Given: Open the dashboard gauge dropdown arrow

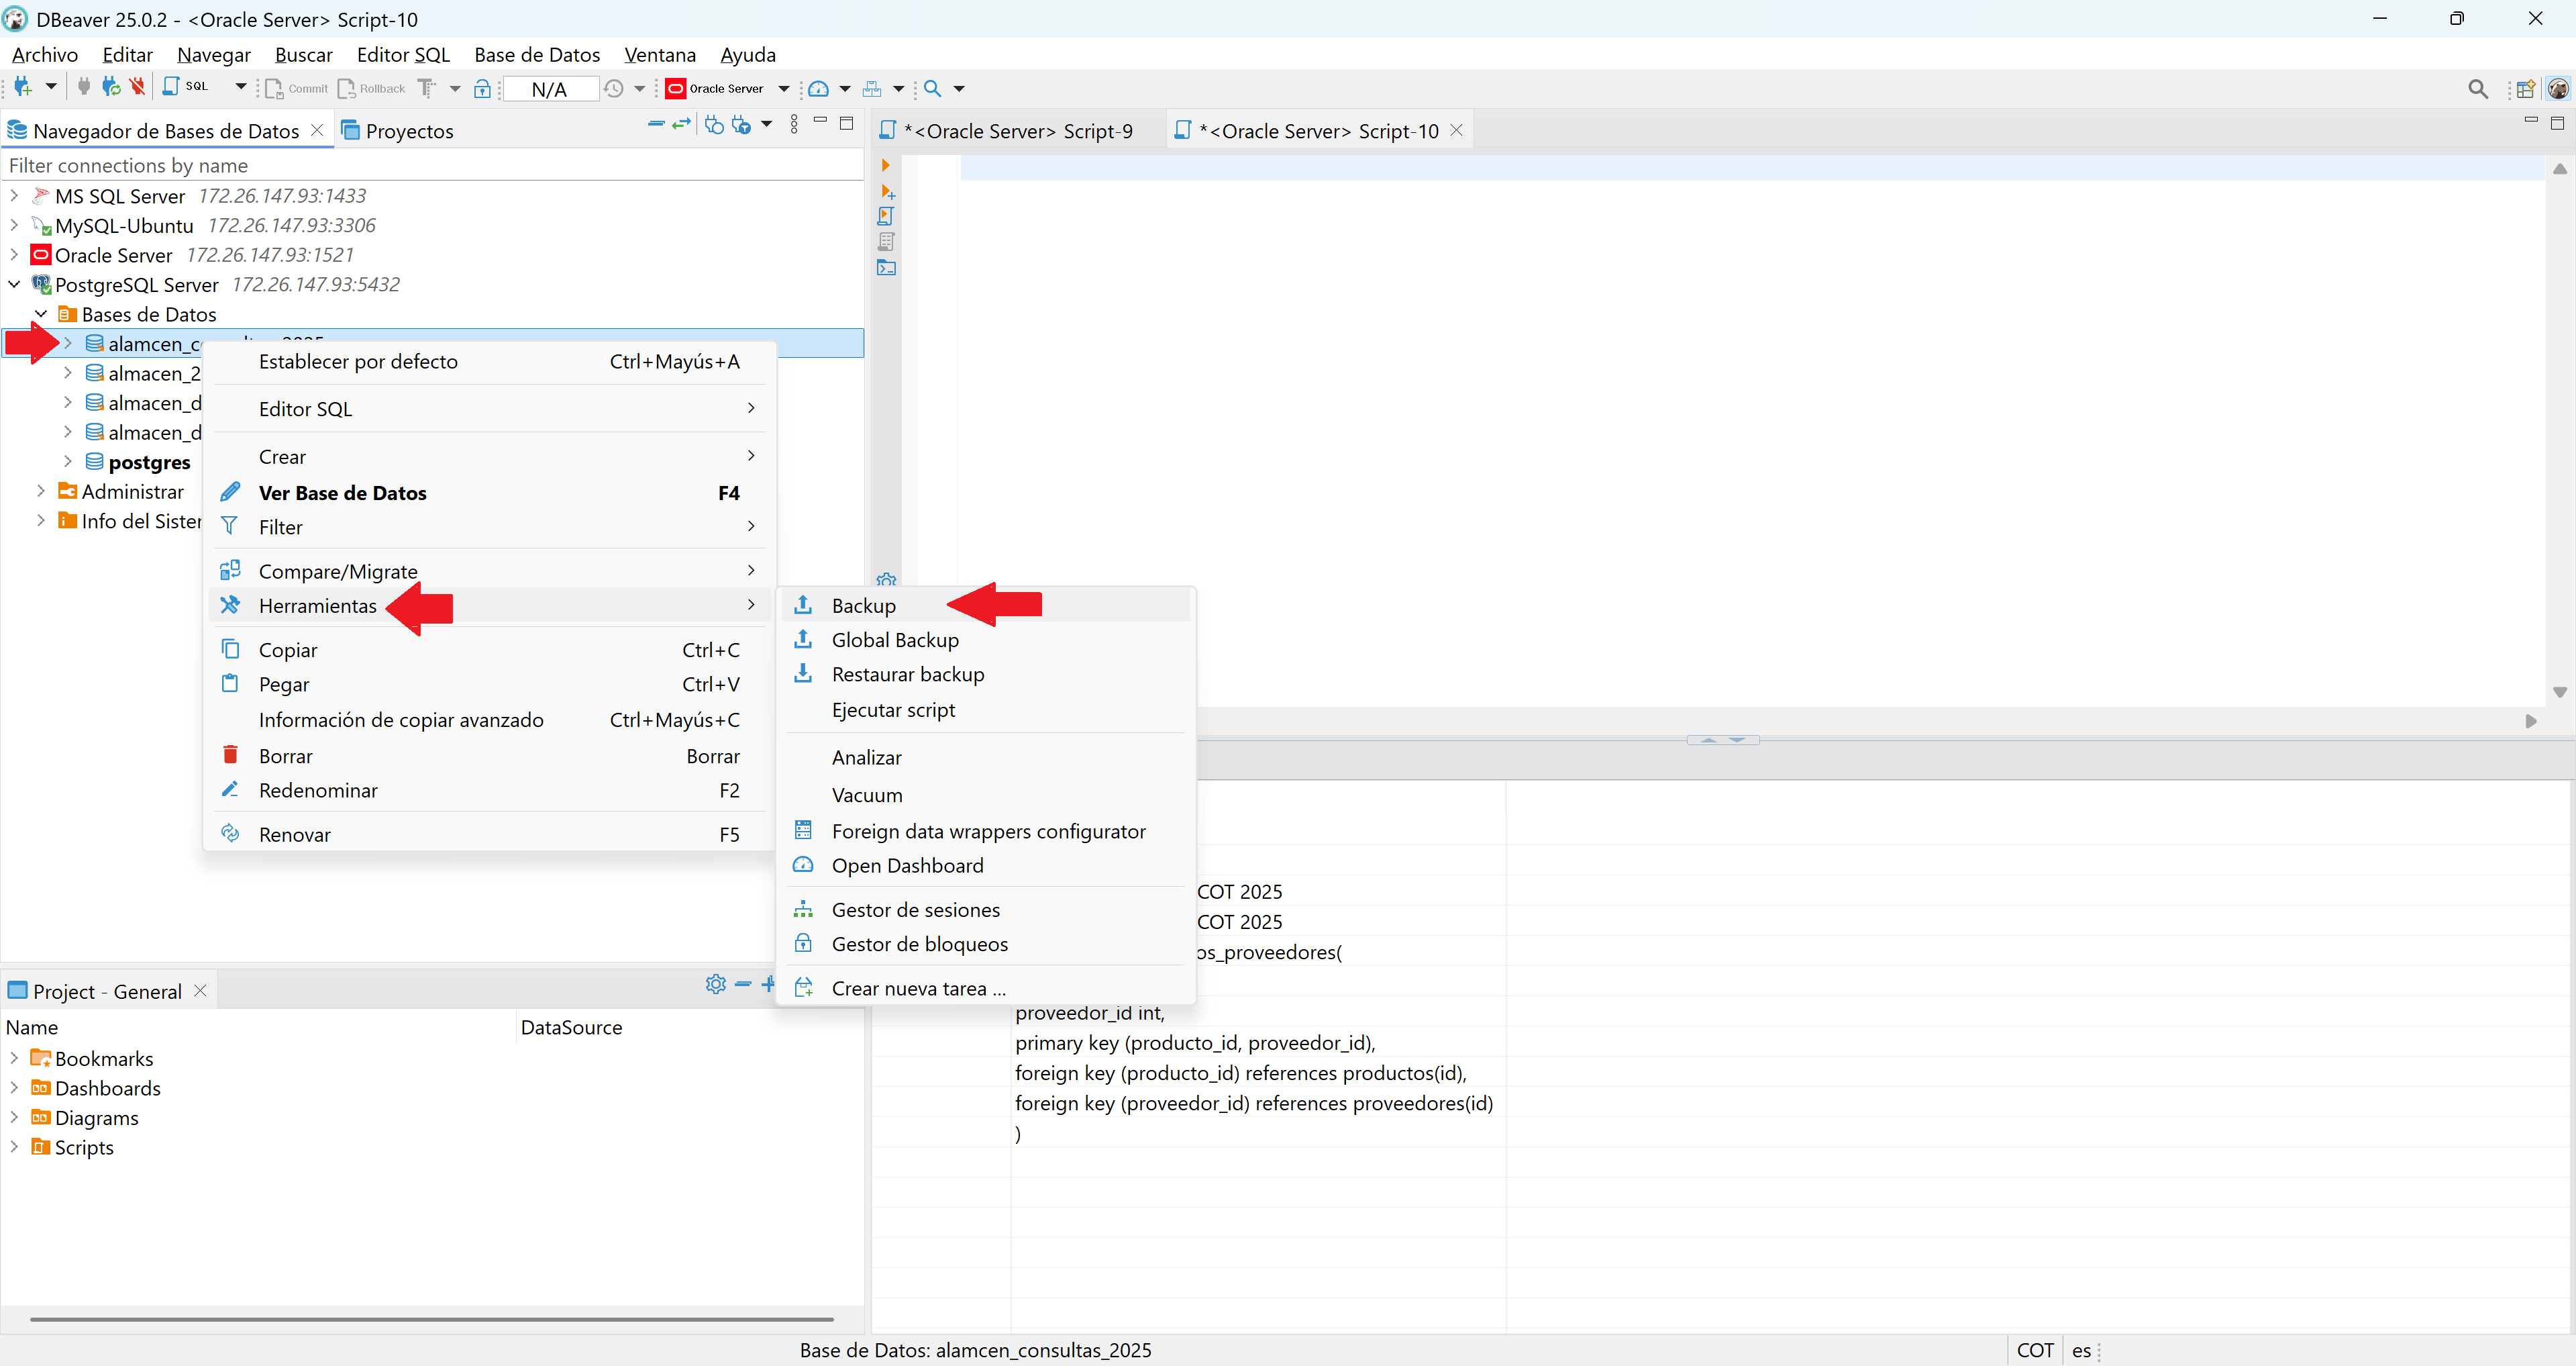Looking at the screenshot, I should click(845, 89).
